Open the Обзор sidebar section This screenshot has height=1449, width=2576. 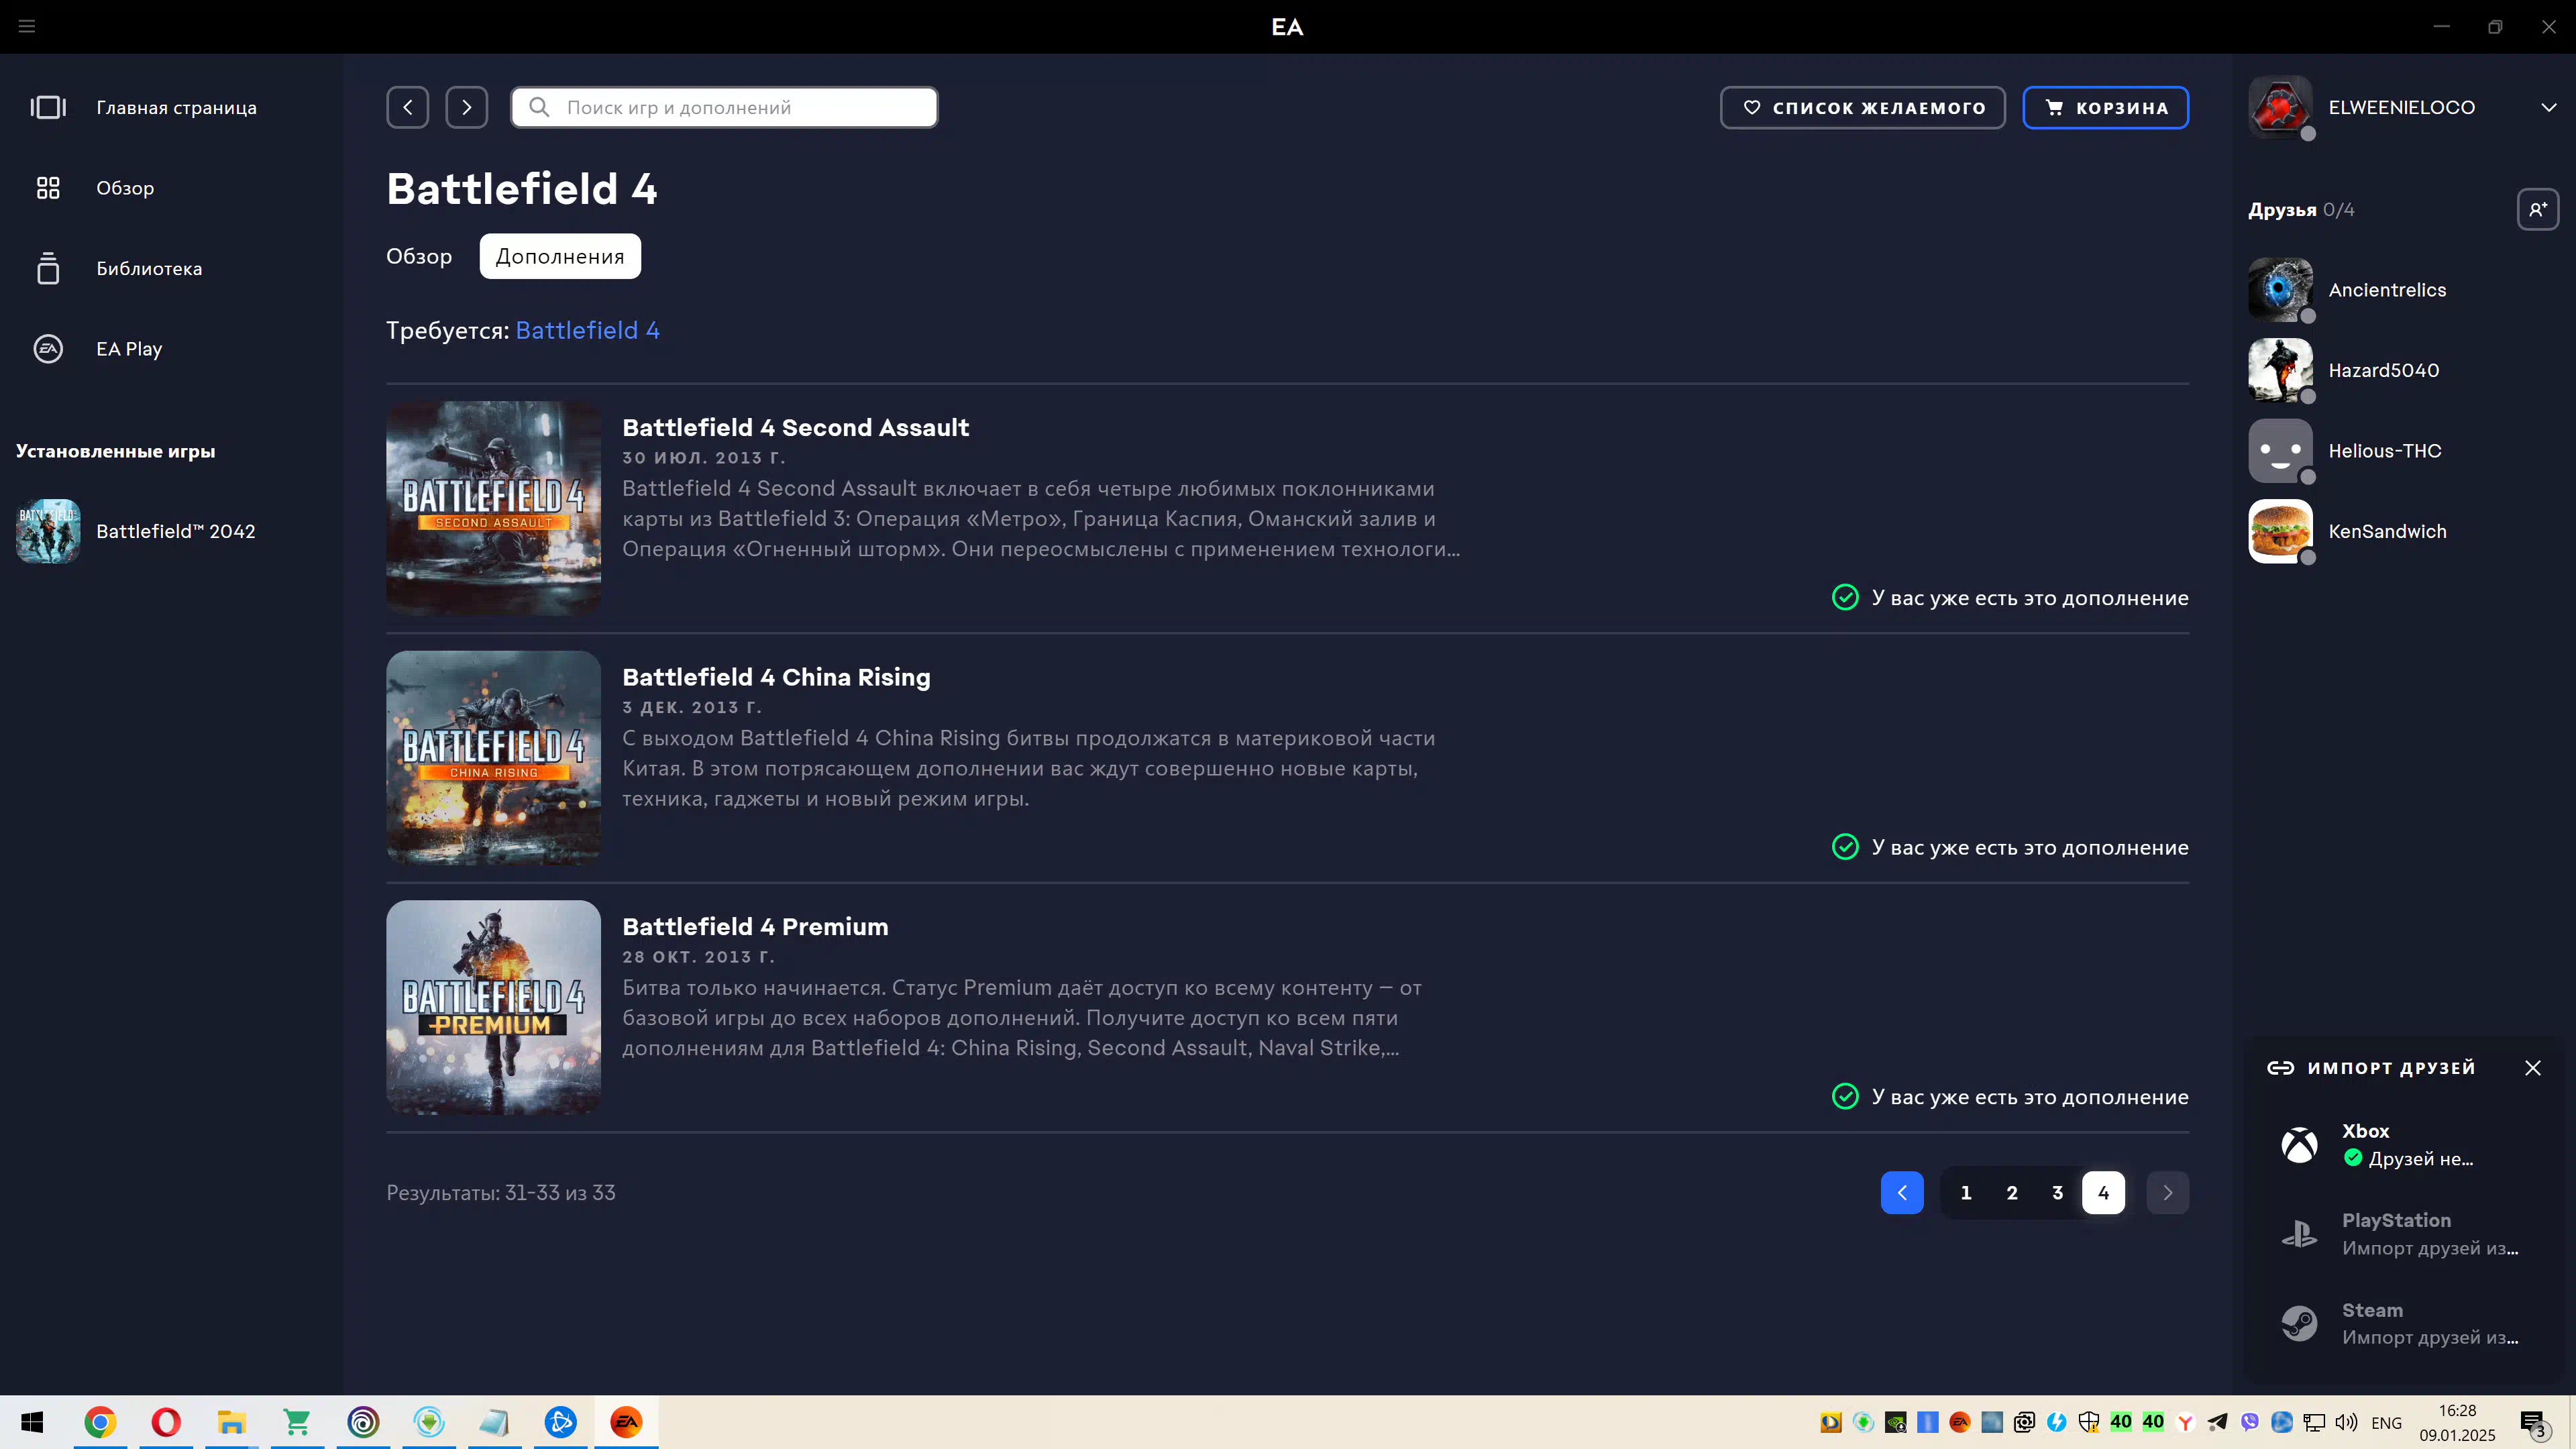[x=171, y=188]
